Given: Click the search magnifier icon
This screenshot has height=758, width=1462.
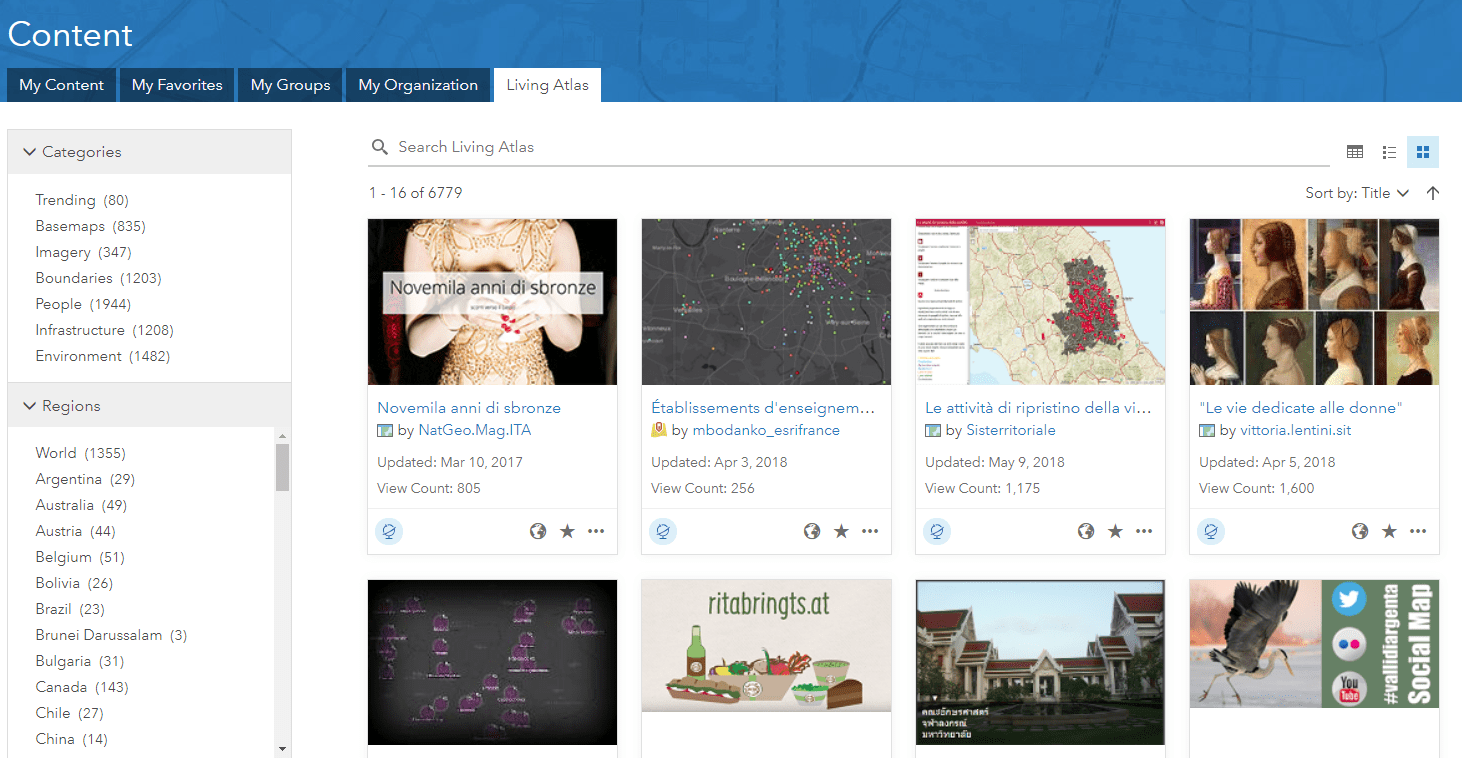Looking at the screenshot, I should 380,147.
